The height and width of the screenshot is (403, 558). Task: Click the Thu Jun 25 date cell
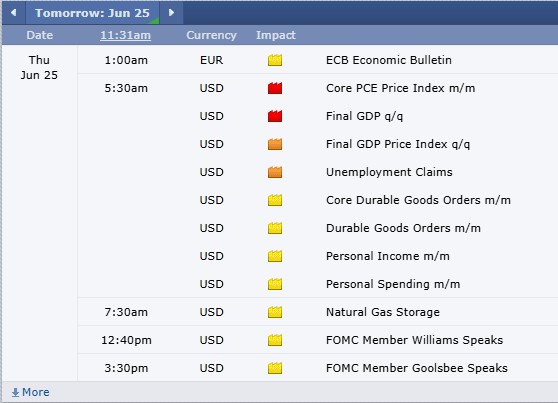point(39,67)
